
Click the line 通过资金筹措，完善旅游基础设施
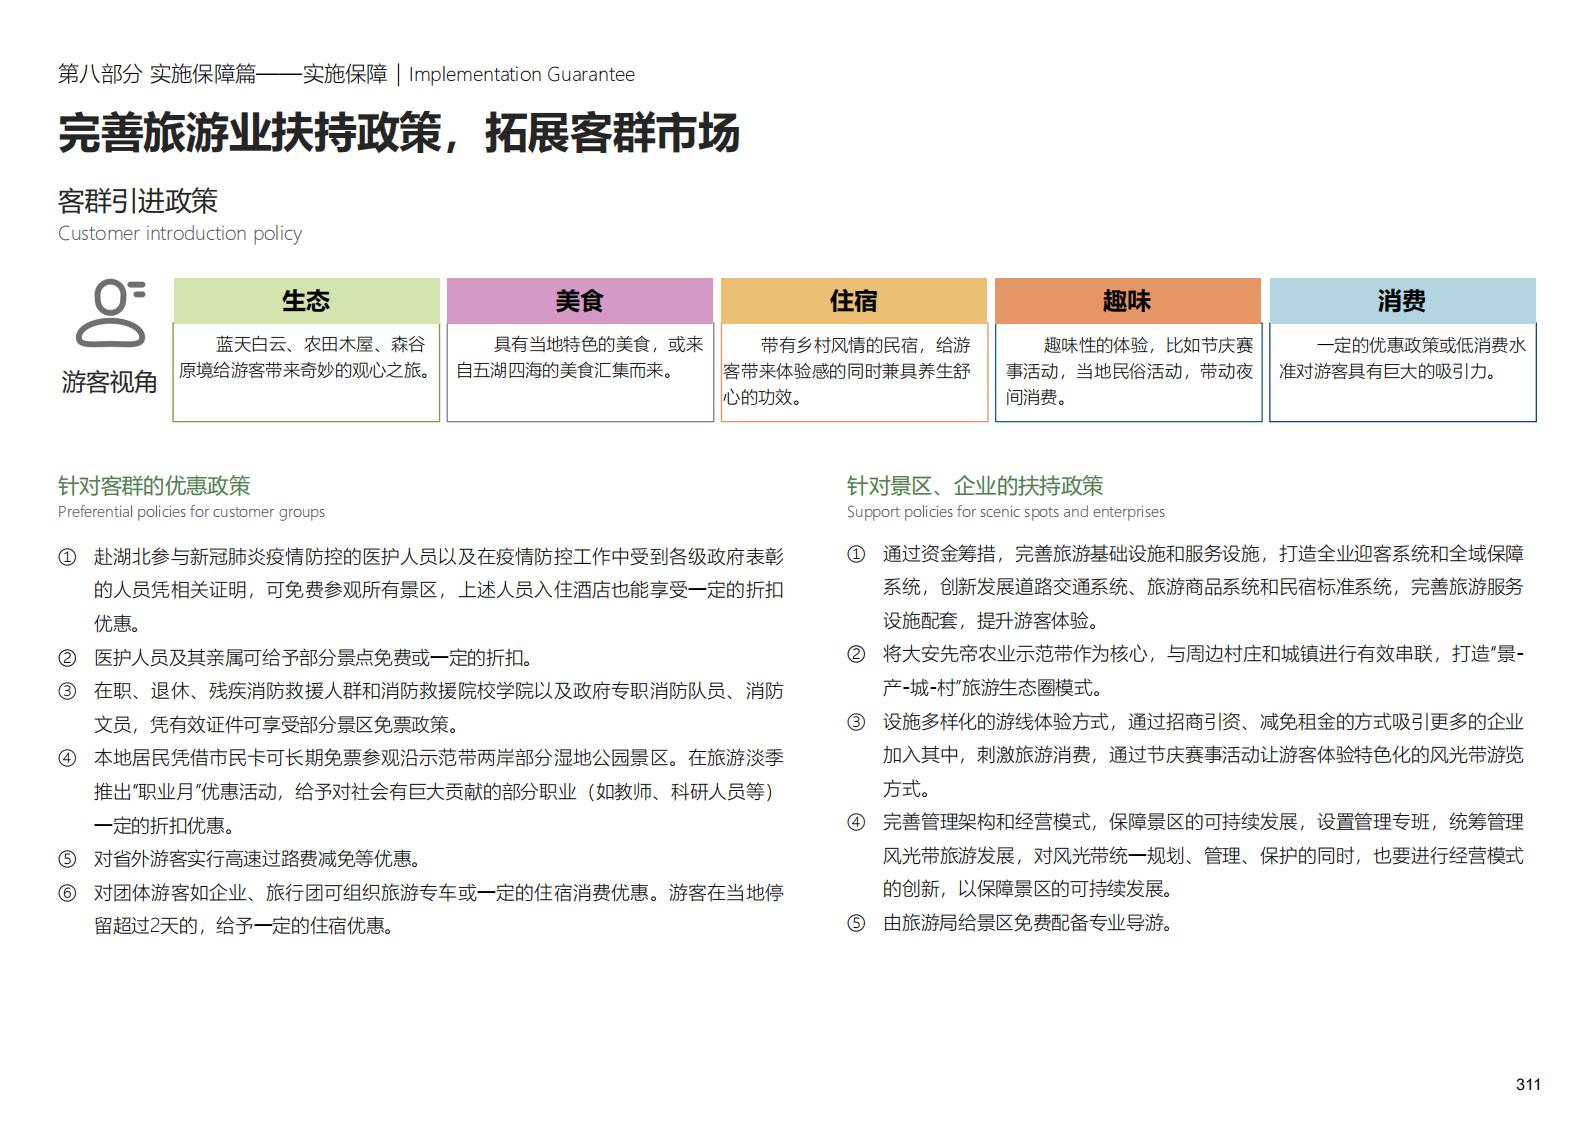[1203, 554]
